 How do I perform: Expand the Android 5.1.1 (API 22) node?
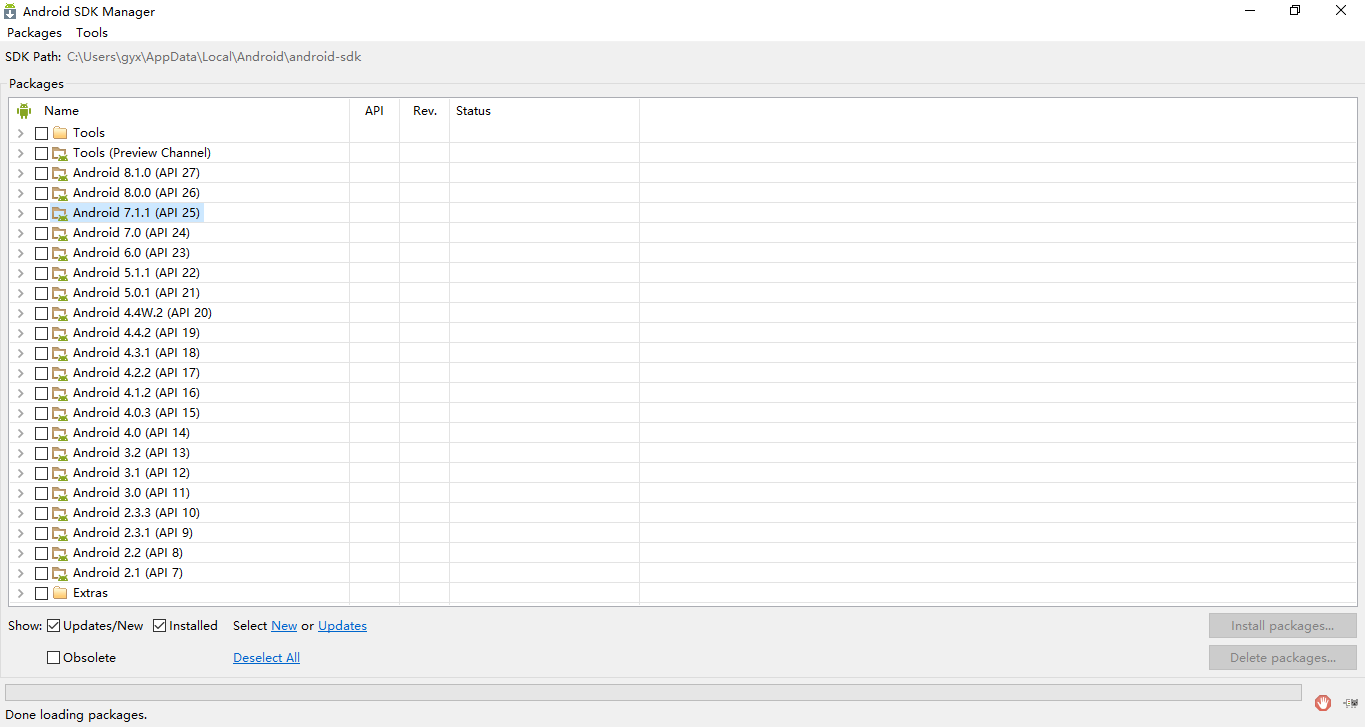[x=20, y=273]
